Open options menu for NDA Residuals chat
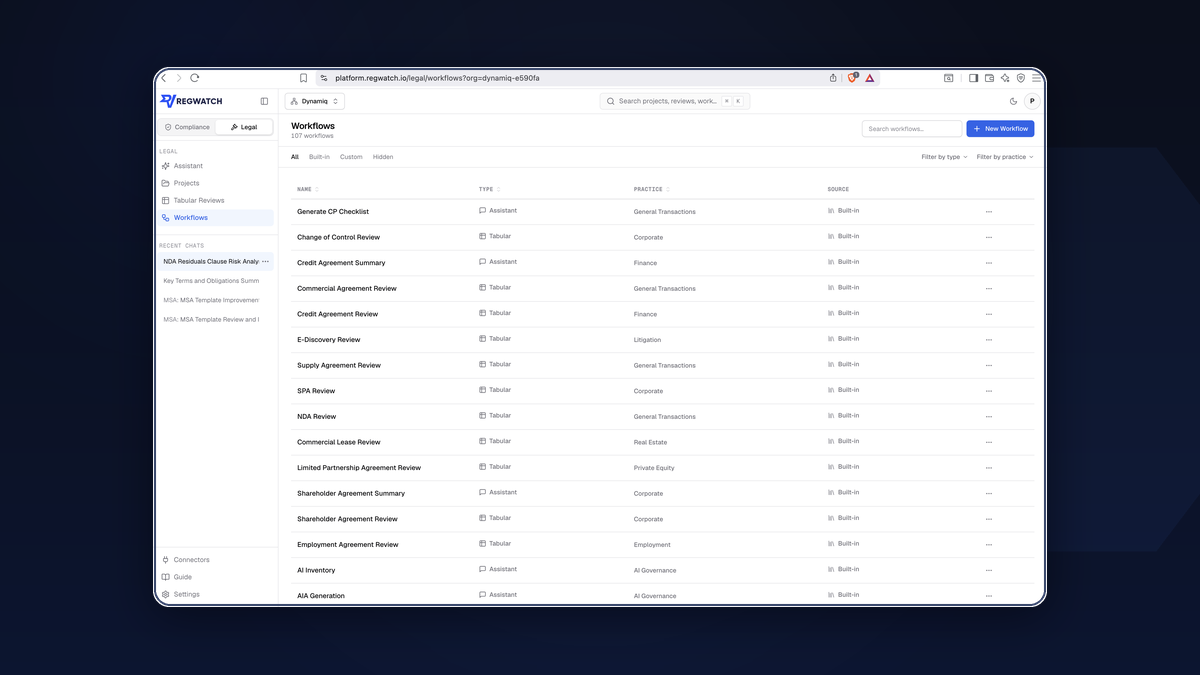This screenshot has height=675, width=1200. pos(265,262)
